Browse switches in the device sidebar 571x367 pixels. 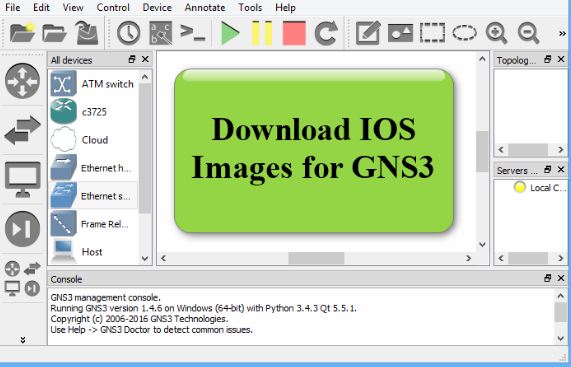(23, 130)
